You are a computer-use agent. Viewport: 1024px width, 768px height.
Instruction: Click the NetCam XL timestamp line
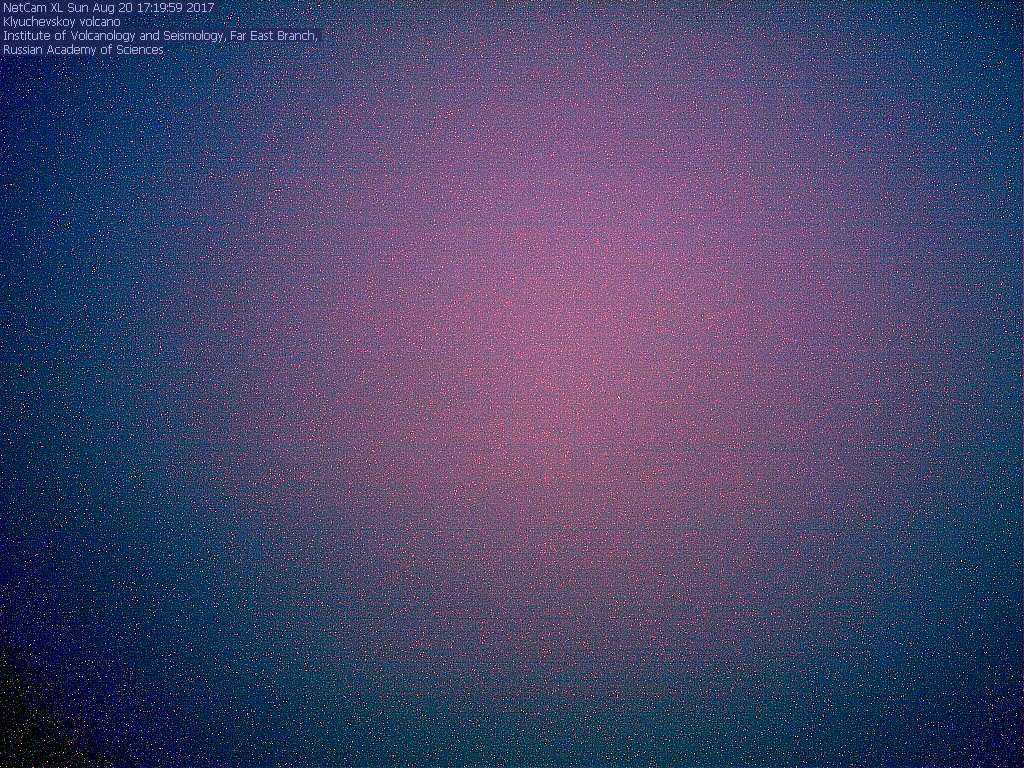[x=108, y=8]
